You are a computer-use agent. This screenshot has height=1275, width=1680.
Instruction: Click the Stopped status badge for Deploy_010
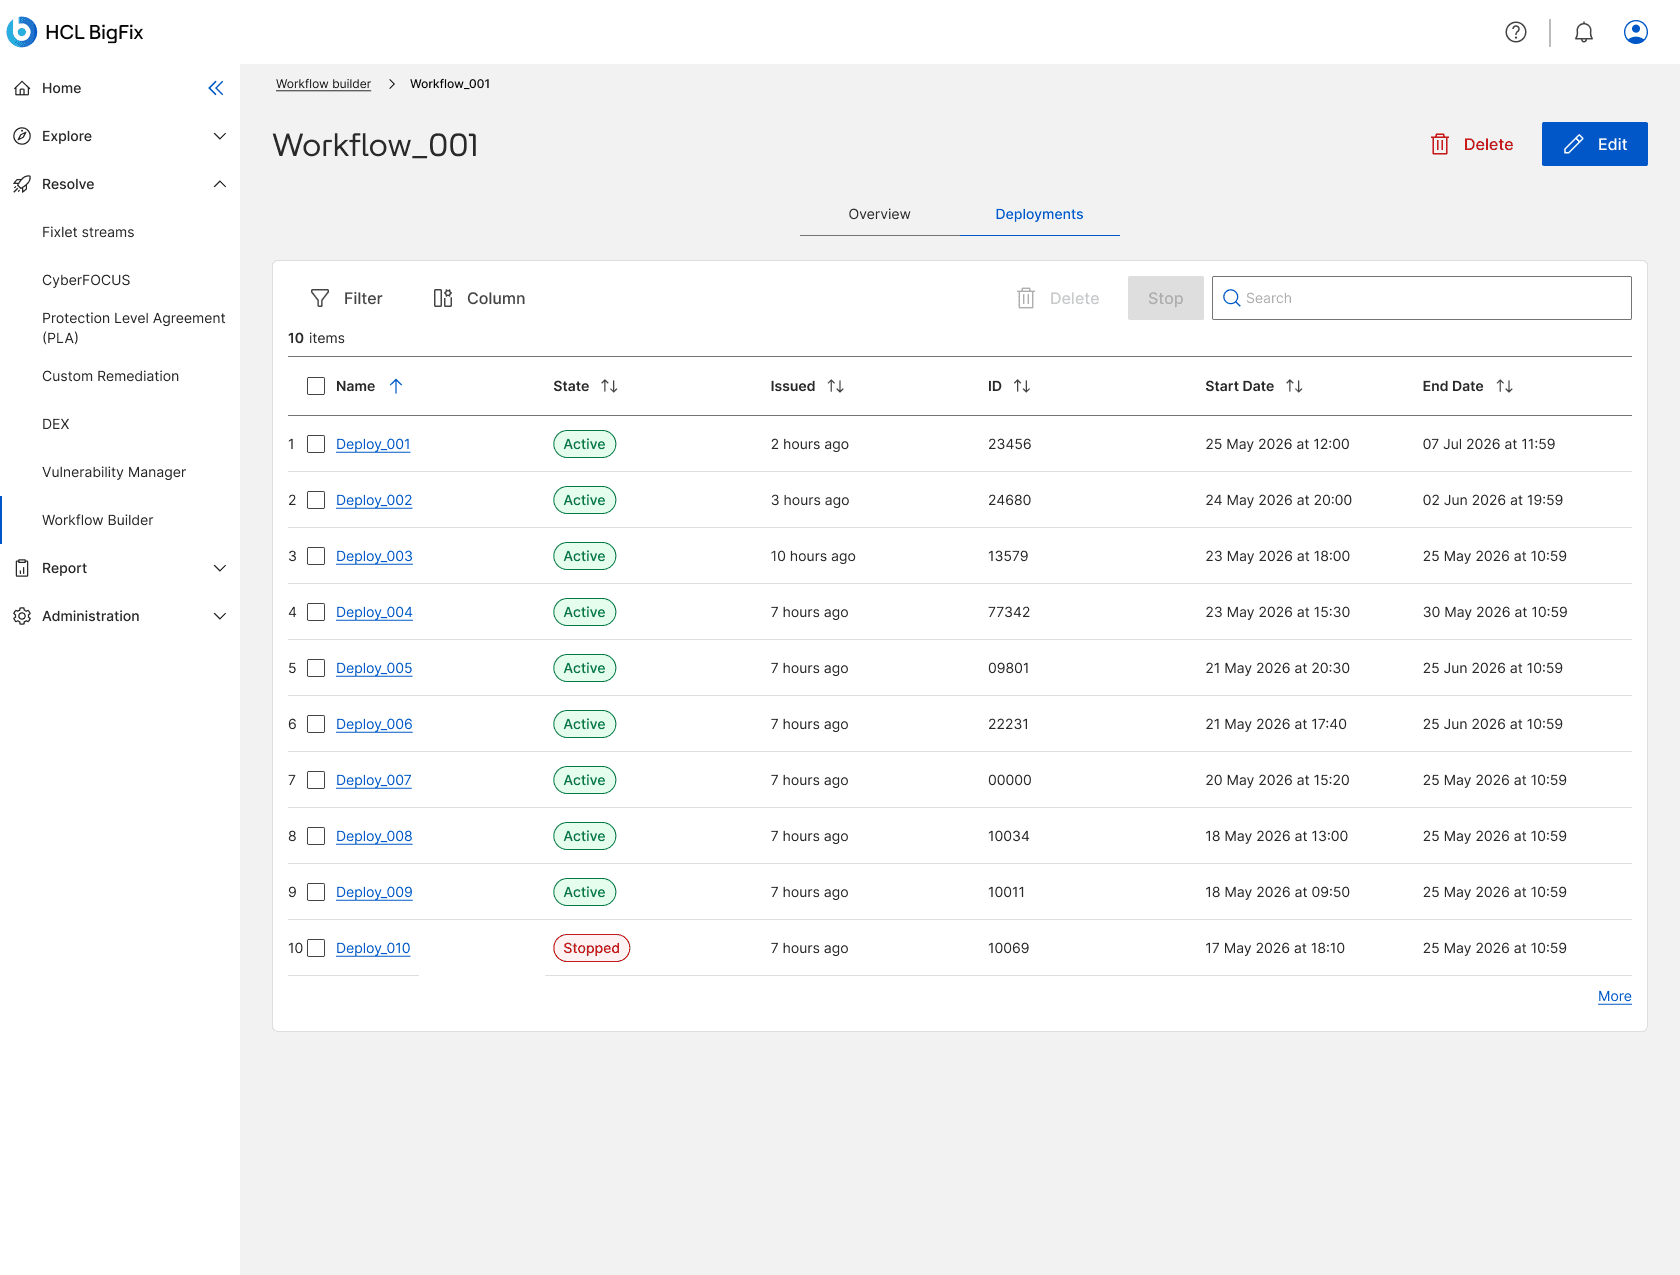pos(592,948)
